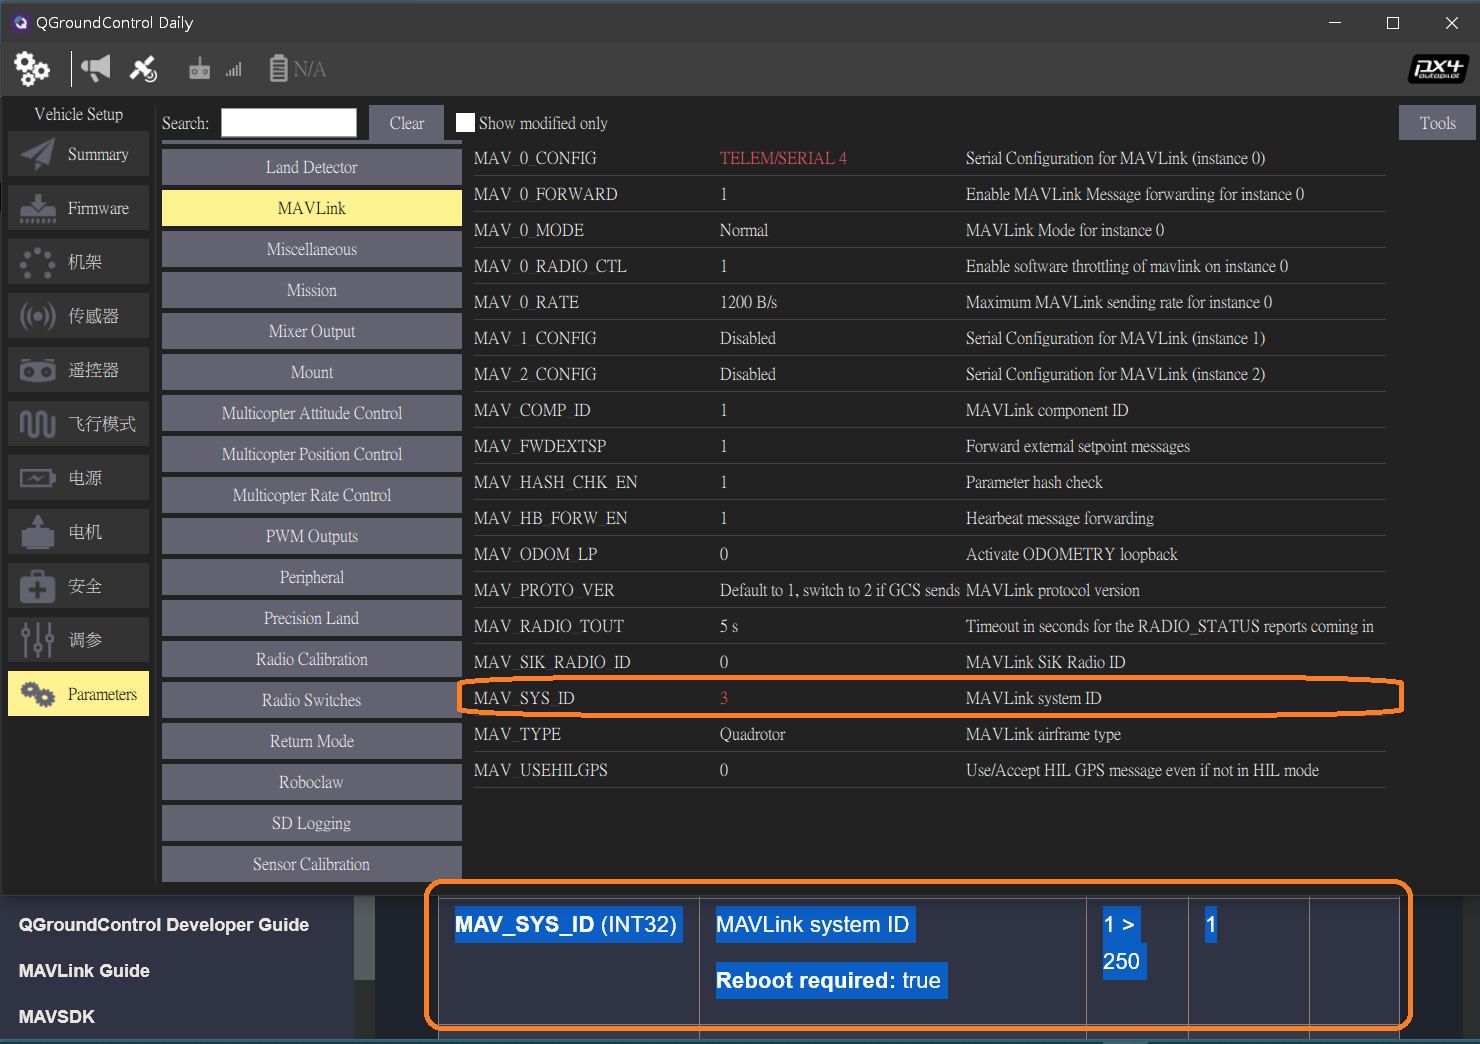Open QGroundControl Developer Guide link
1480x1044 pixels.
click(164, 925)
